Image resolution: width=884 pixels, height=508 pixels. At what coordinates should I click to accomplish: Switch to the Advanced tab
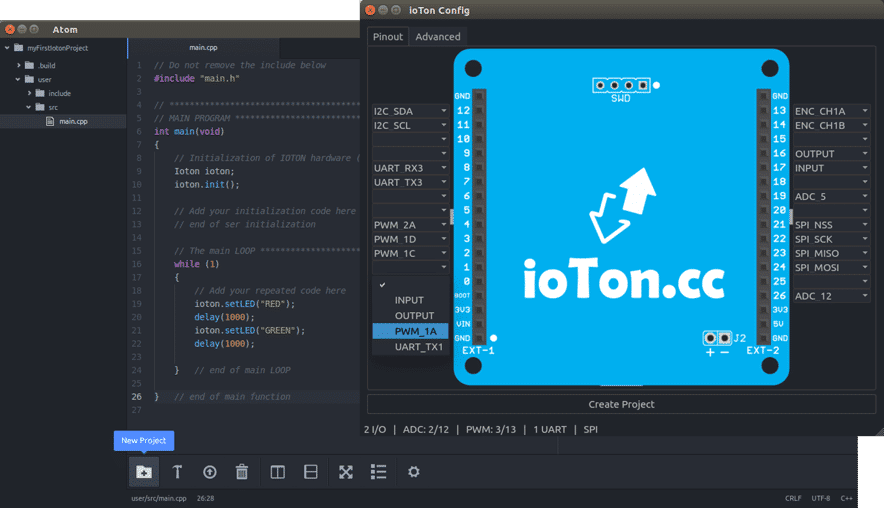tap(438, 37)
